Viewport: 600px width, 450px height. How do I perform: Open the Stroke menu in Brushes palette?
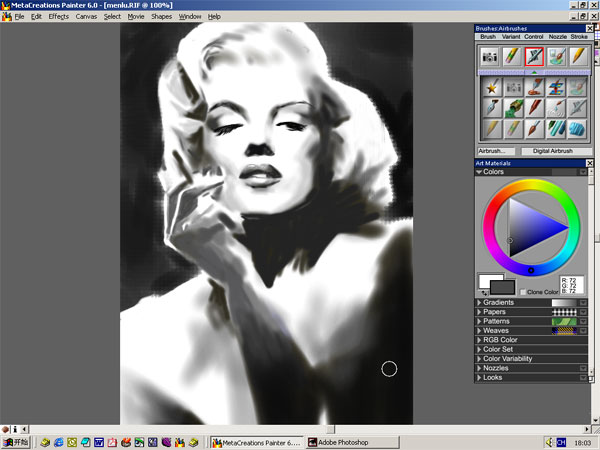tap(579, 37)
